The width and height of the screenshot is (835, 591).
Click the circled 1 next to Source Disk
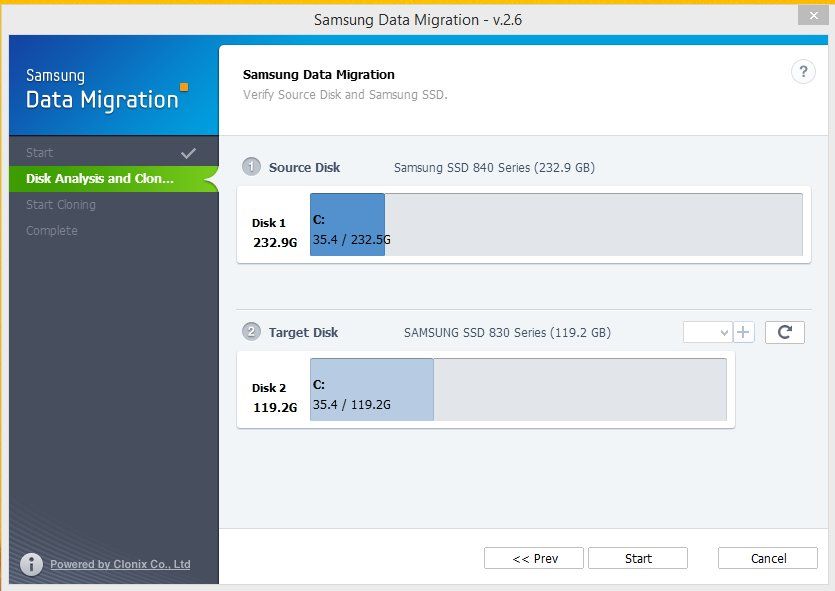tap(251, 167)
